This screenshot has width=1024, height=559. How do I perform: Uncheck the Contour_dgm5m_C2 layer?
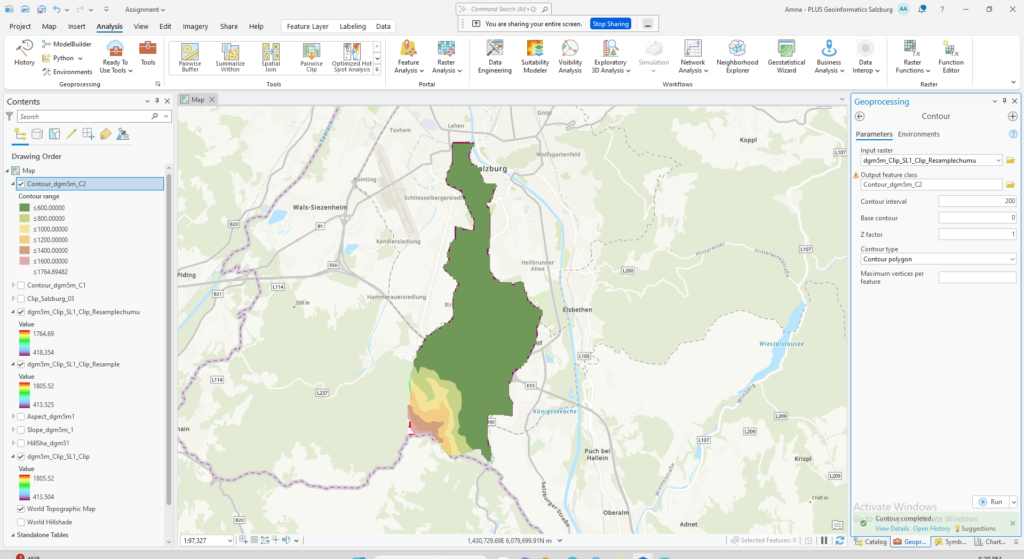pyautogui.click(x=21, y=184)
